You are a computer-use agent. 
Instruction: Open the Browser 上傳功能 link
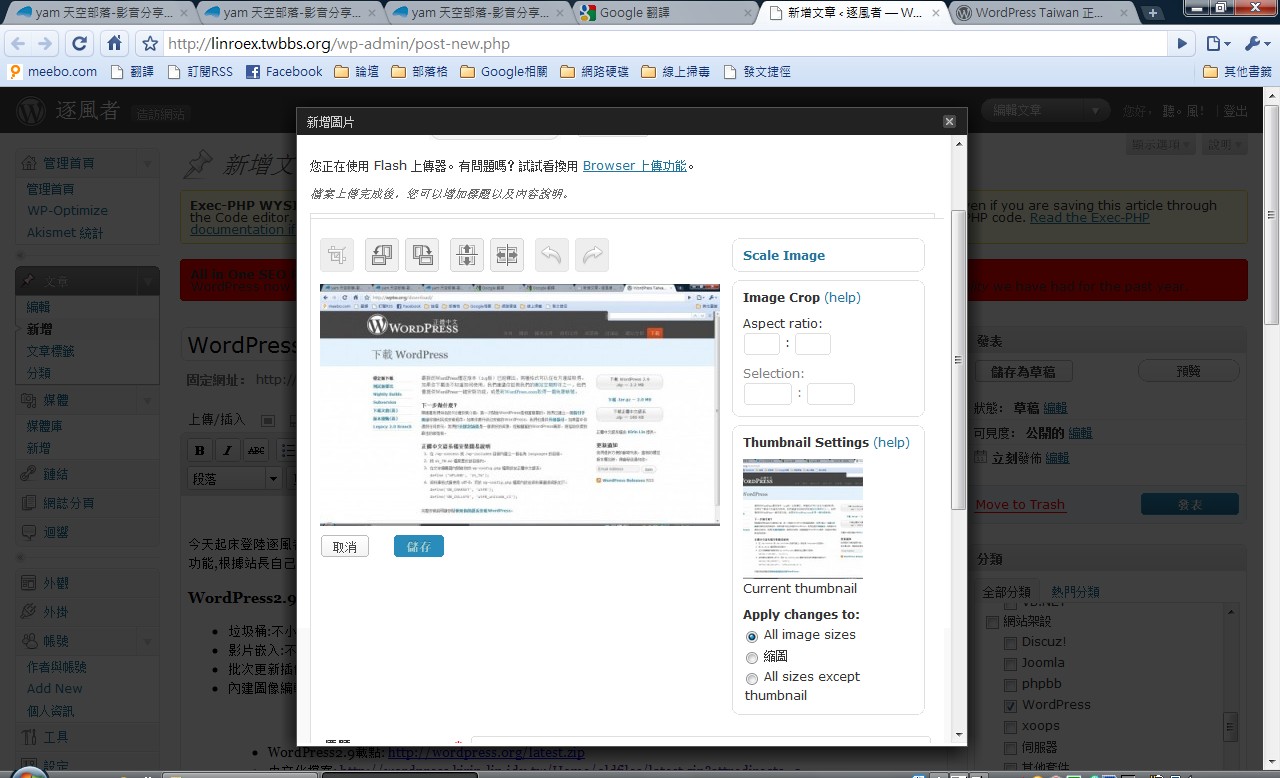pyautogui.click(x=635, y=165)
